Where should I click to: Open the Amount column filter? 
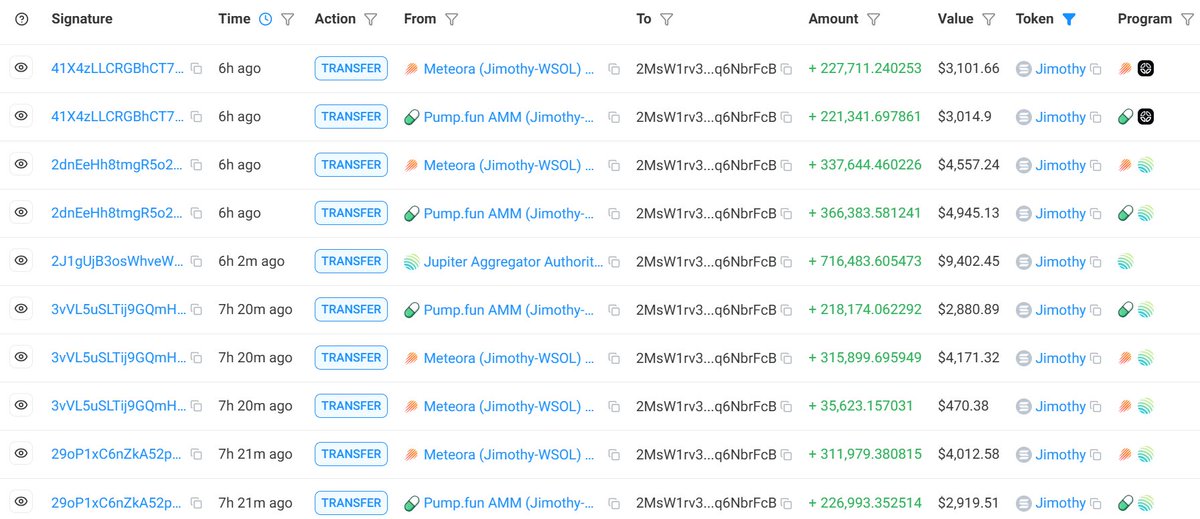coord(874,19)
